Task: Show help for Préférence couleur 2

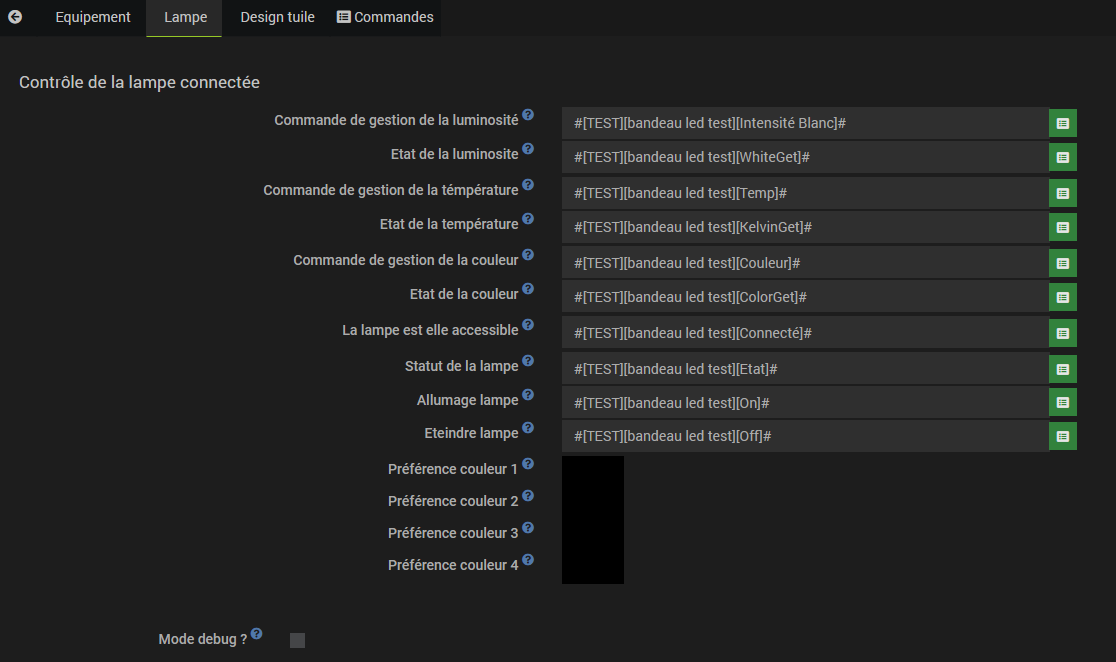Action: pos(528,495)
